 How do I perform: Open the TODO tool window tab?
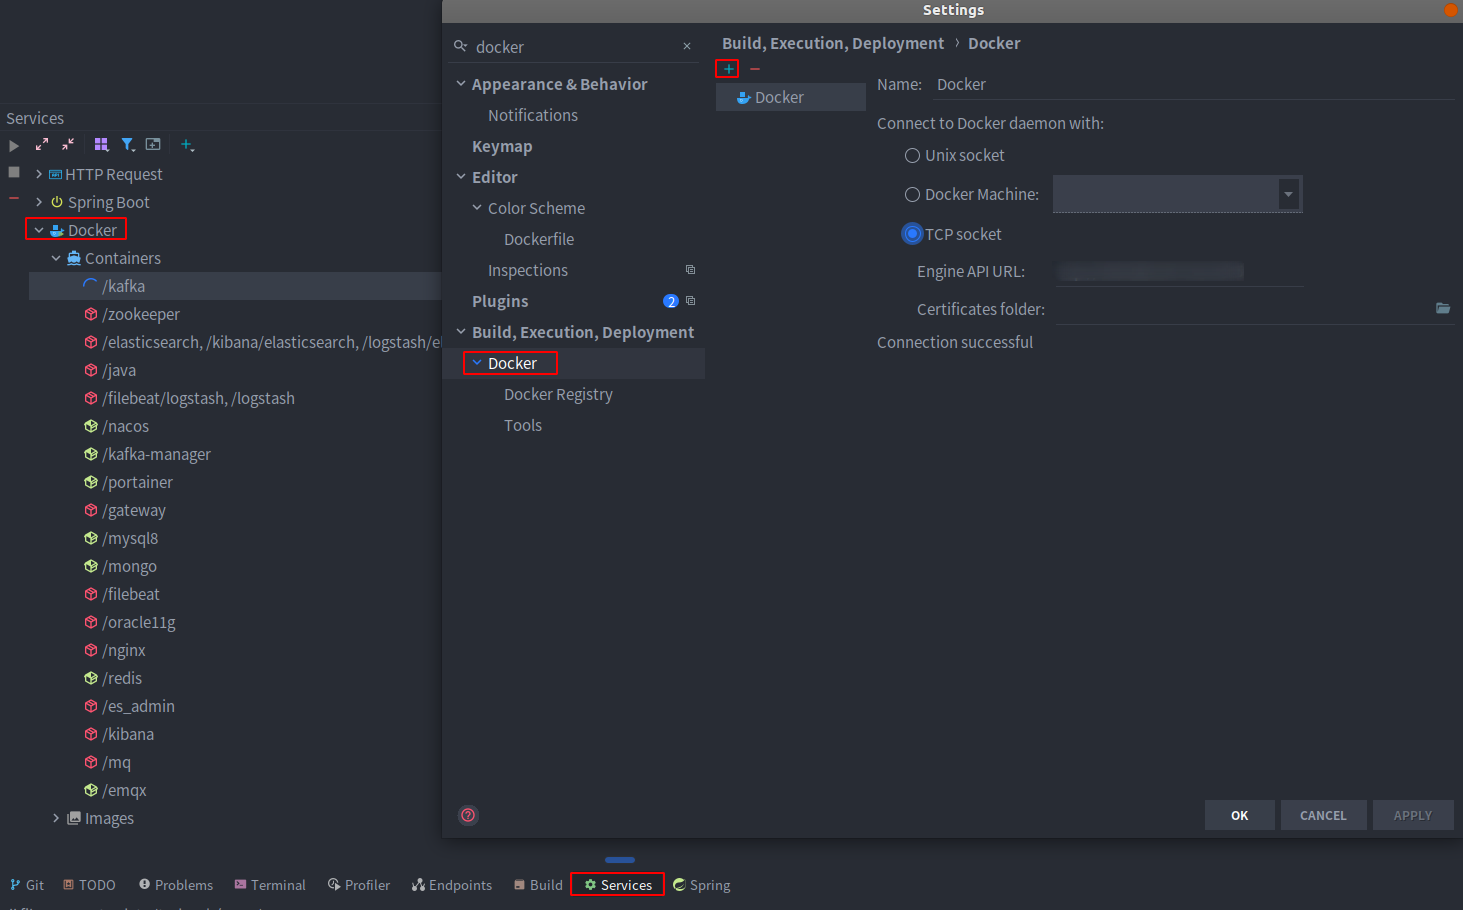[89, 885]
